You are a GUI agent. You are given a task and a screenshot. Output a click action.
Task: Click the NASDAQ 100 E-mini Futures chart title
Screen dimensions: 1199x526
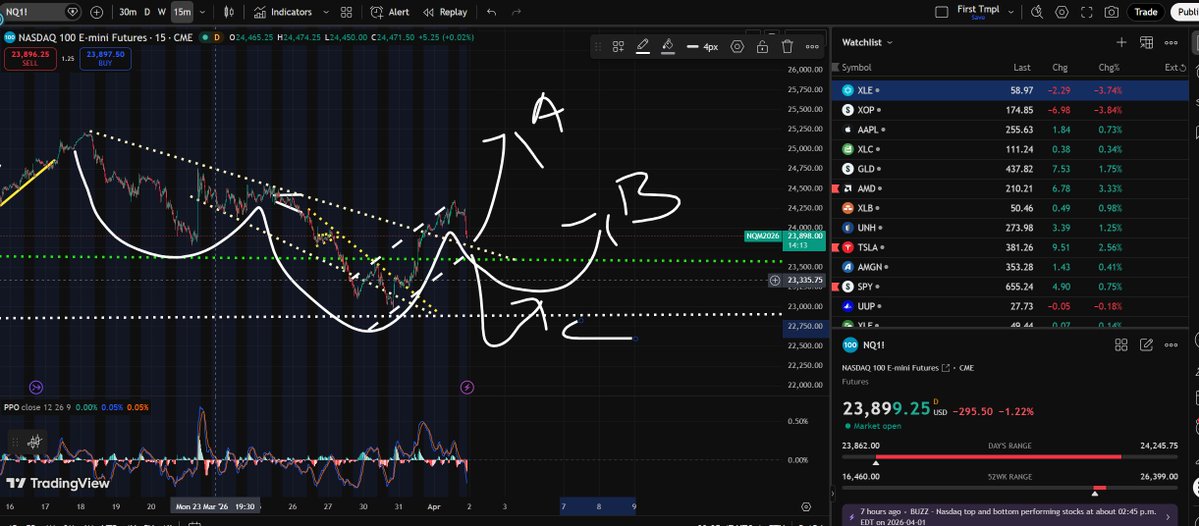(x=106, y=37)
